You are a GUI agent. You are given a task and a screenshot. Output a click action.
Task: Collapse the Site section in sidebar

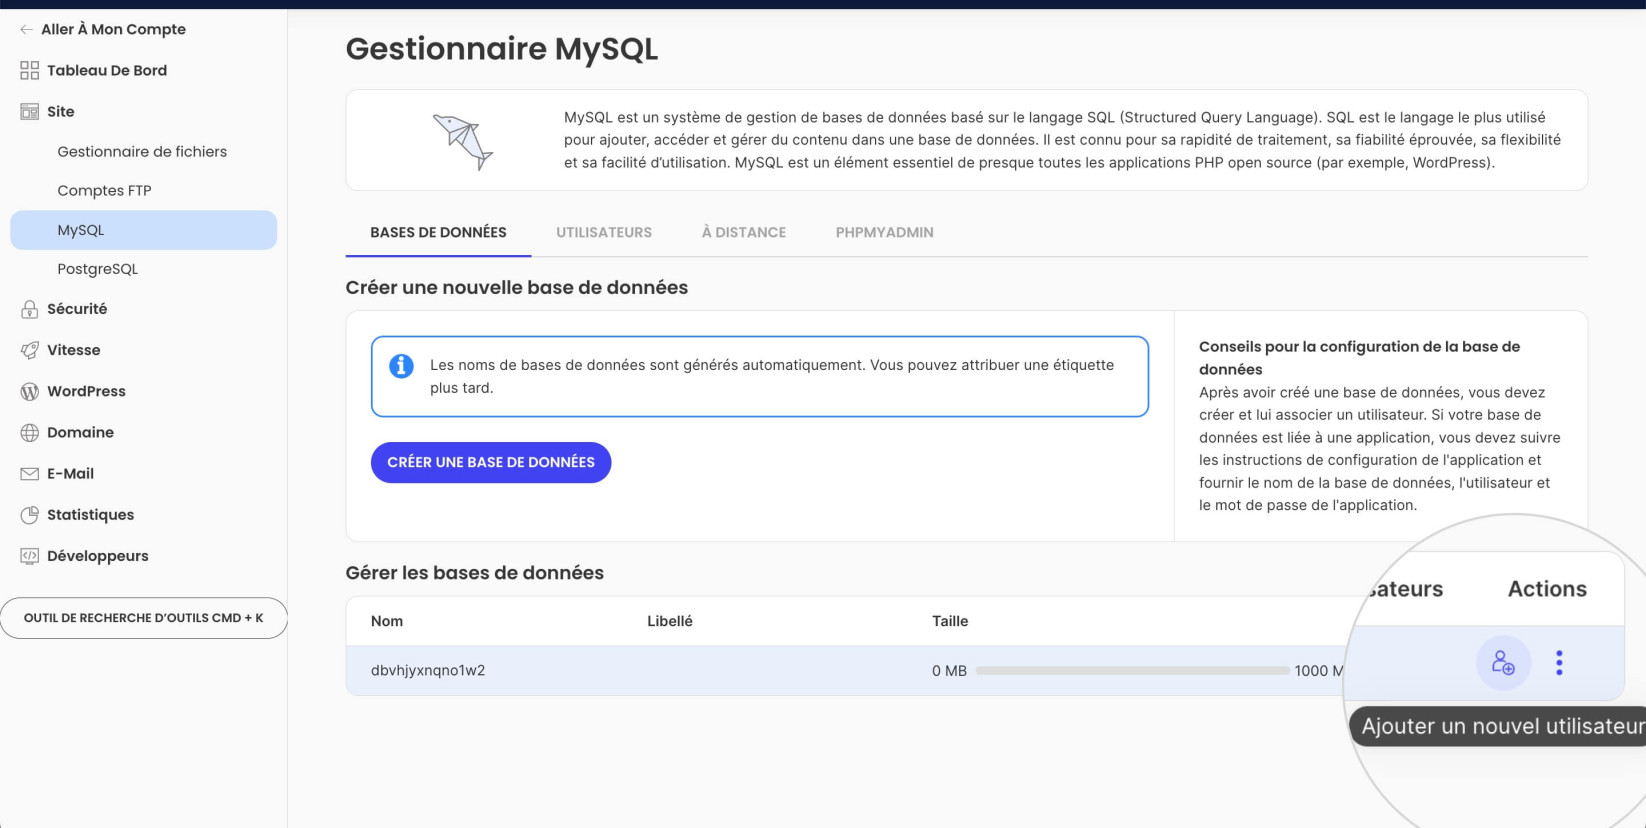point(61,111)
